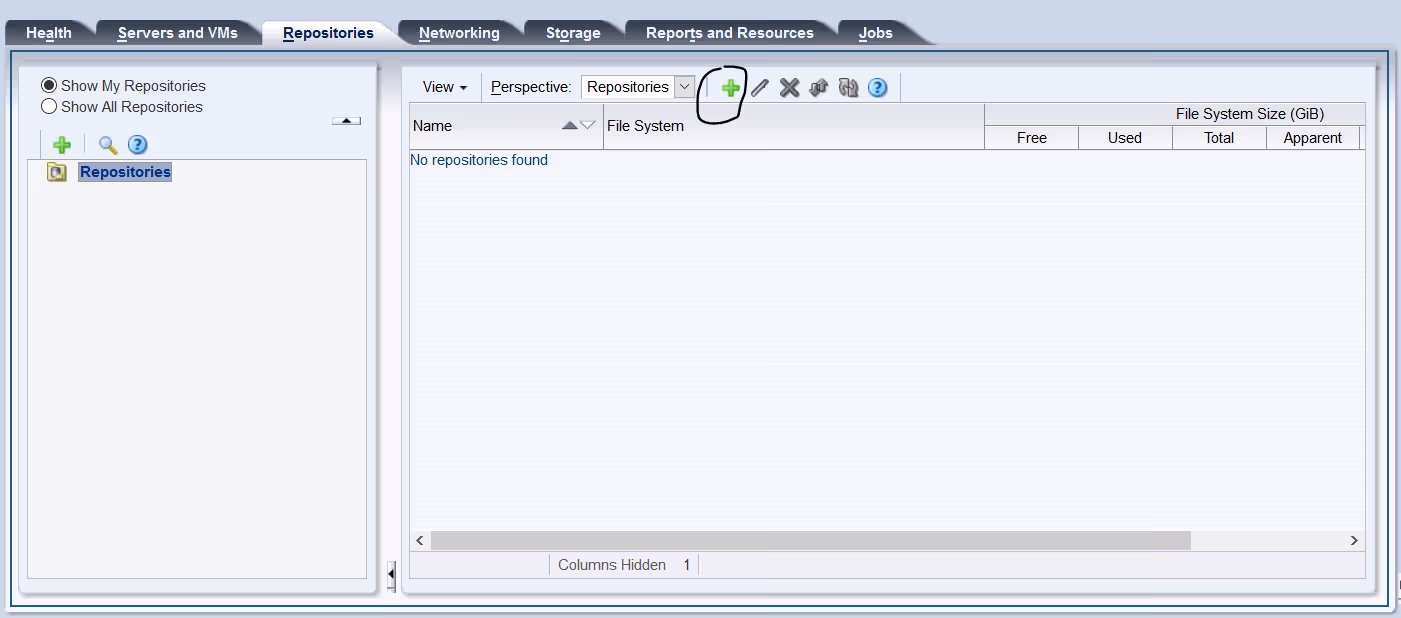Click the magnifying glass find icon in the left panel

108,145
